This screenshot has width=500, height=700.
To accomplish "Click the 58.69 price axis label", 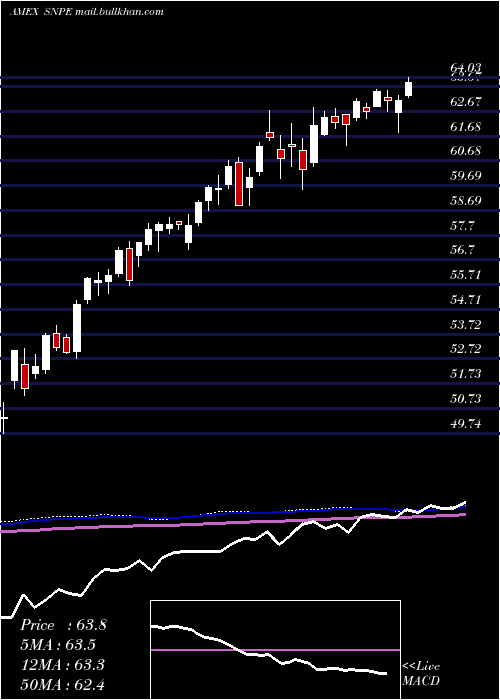I will pos(466,200).
